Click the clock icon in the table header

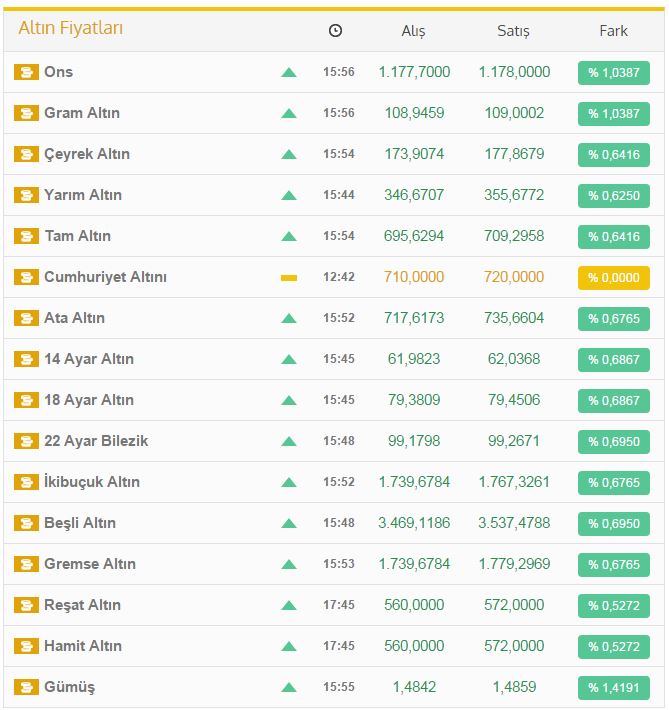click(x=335, y=31)
